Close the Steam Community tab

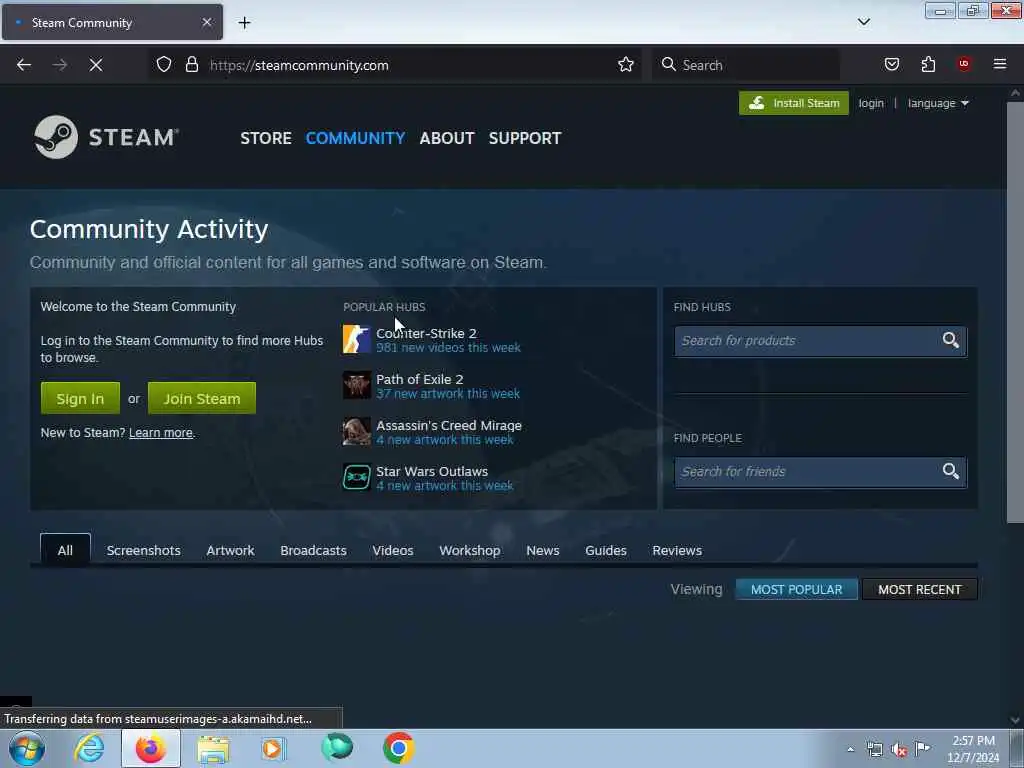pos(206,22)
